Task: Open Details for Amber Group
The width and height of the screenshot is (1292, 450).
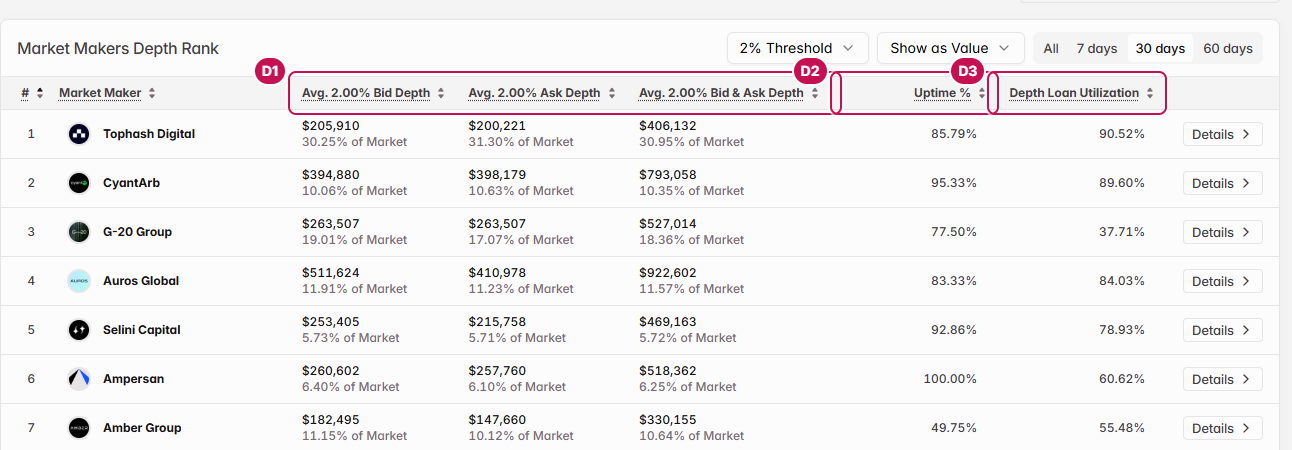Action: (x=1222, y=428)
